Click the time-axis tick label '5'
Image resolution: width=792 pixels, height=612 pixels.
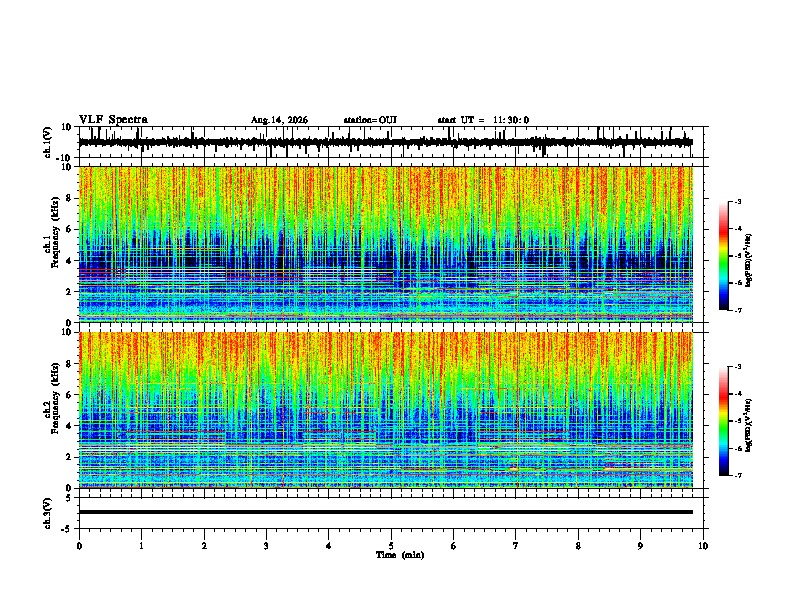pyautogui.click(x=391, y=546)
